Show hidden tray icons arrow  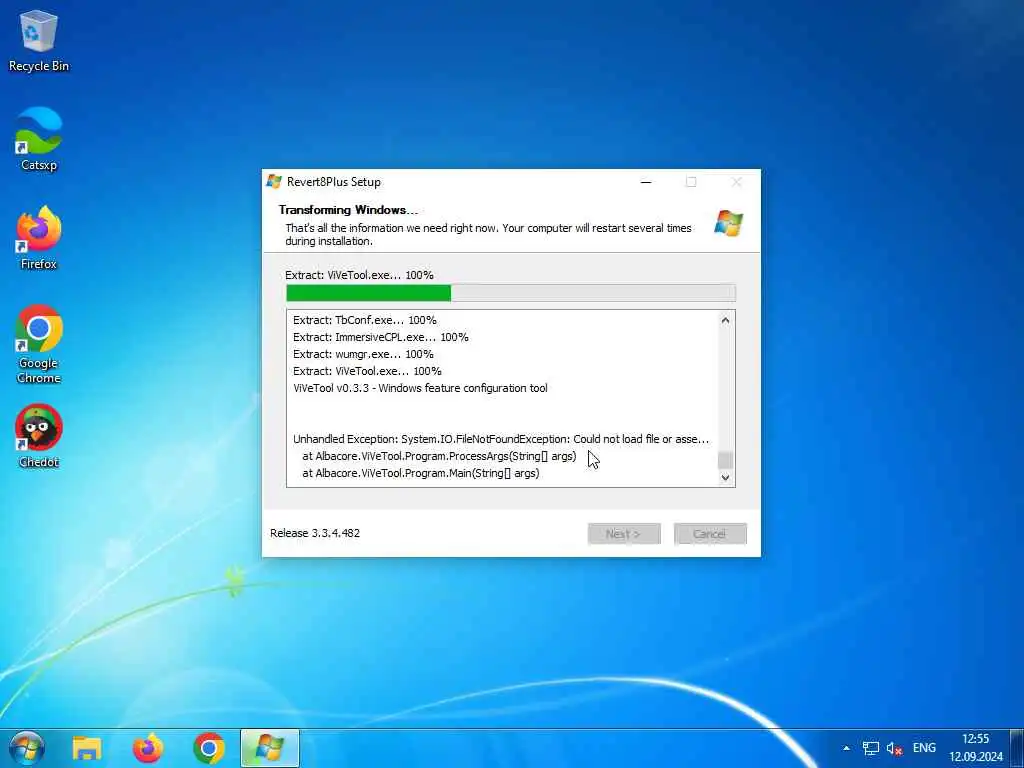pos(846,748)
